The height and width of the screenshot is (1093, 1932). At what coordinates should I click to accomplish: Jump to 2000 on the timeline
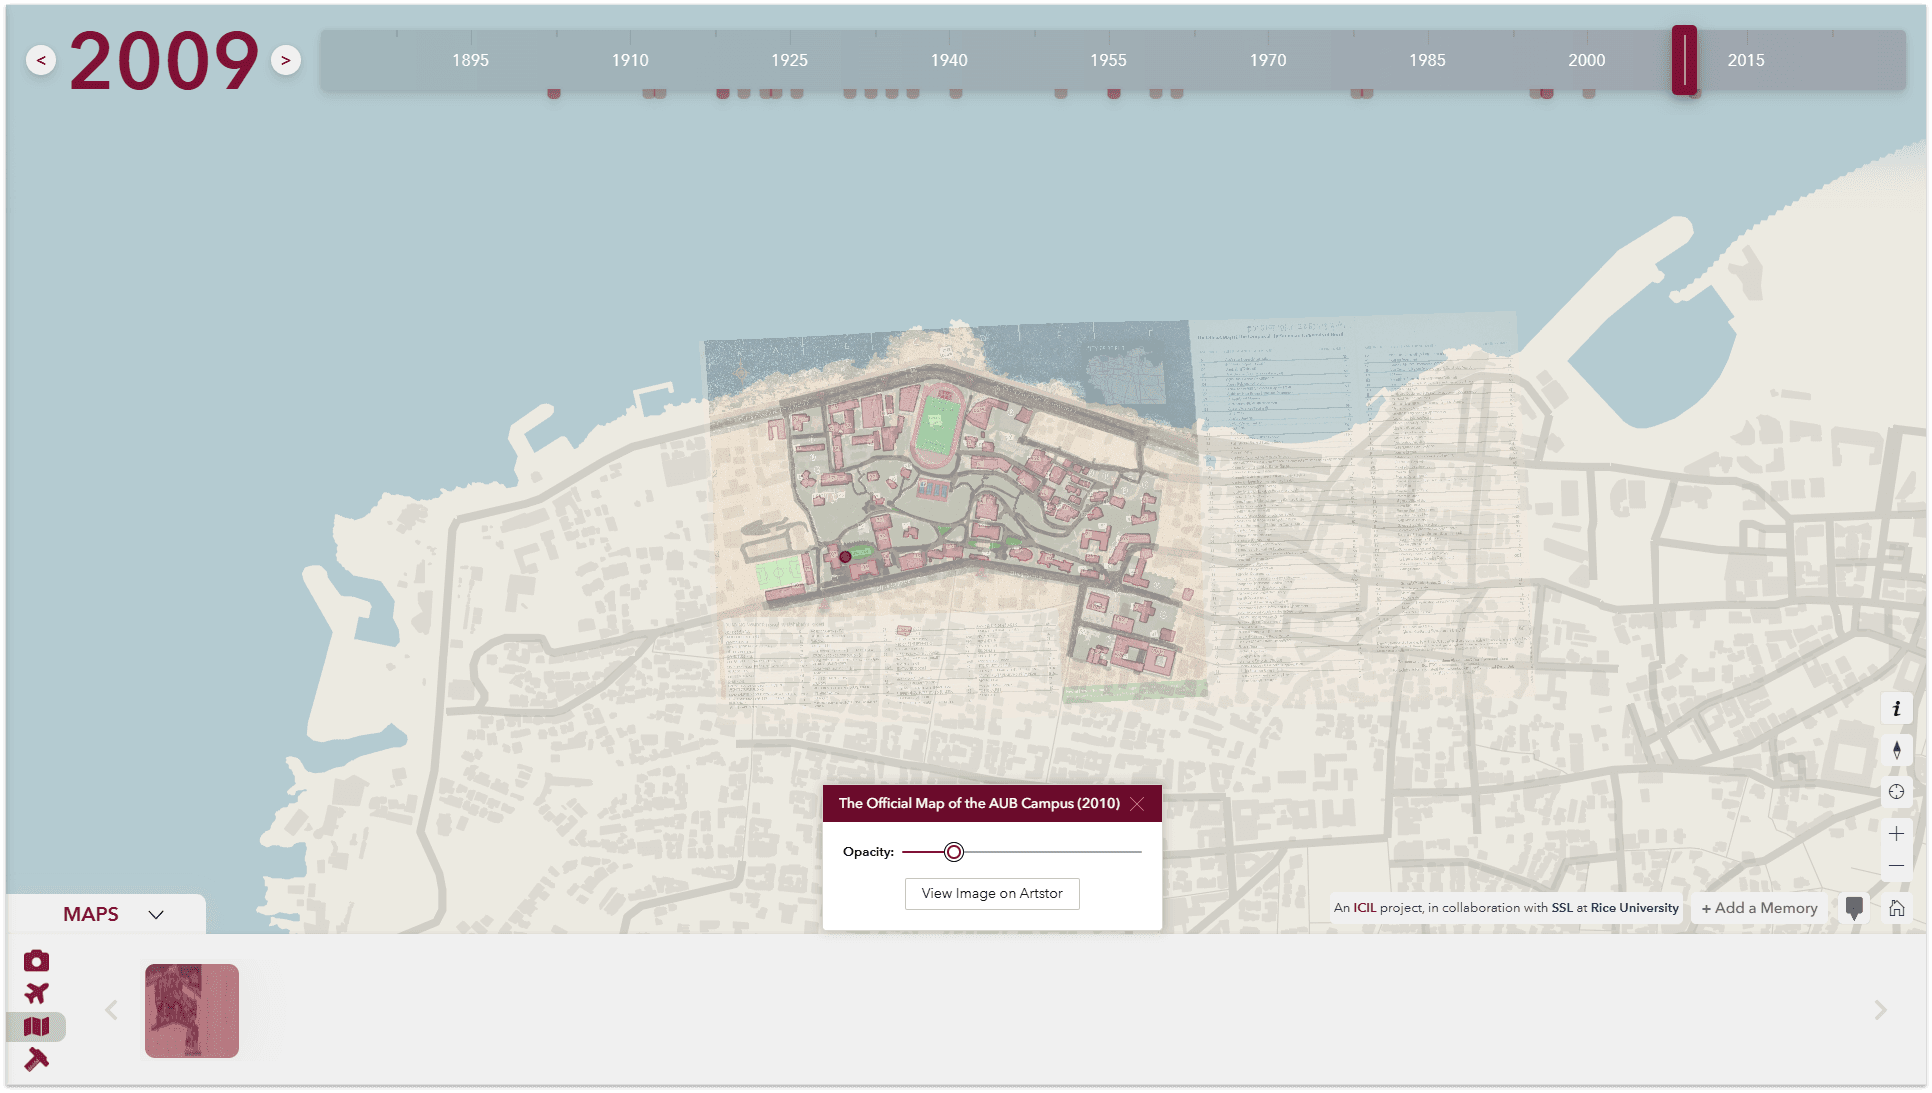(x=1587, y=60)
